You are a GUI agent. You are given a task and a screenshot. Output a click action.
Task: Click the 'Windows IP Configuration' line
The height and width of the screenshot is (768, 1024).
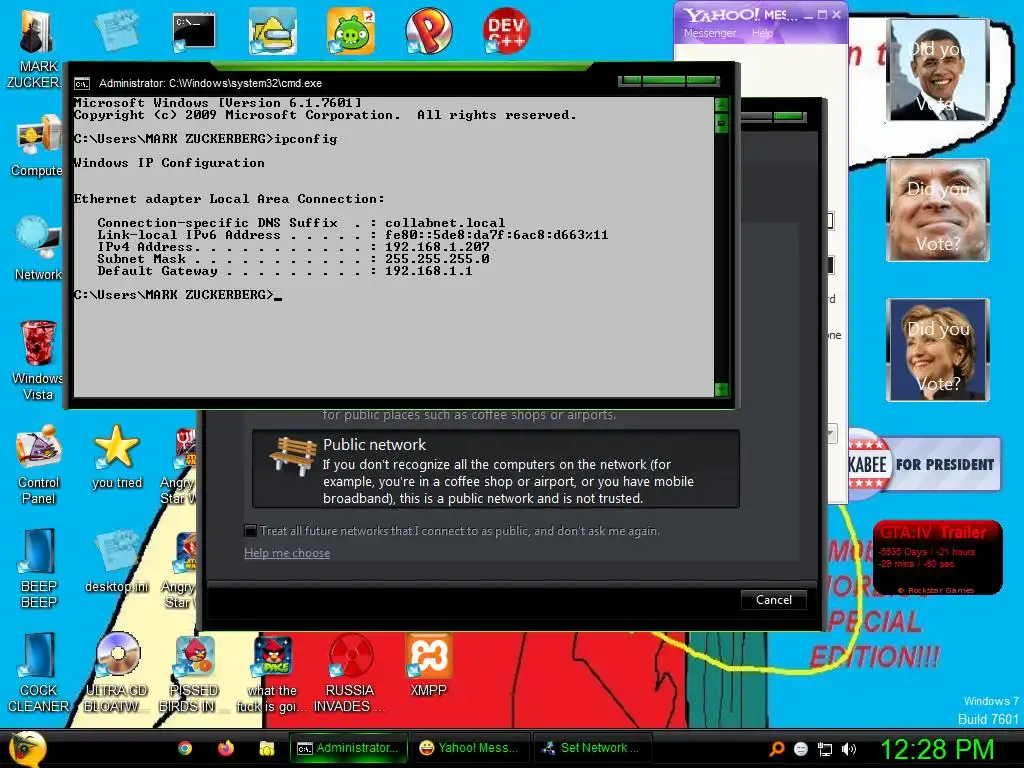pos(169,163)
